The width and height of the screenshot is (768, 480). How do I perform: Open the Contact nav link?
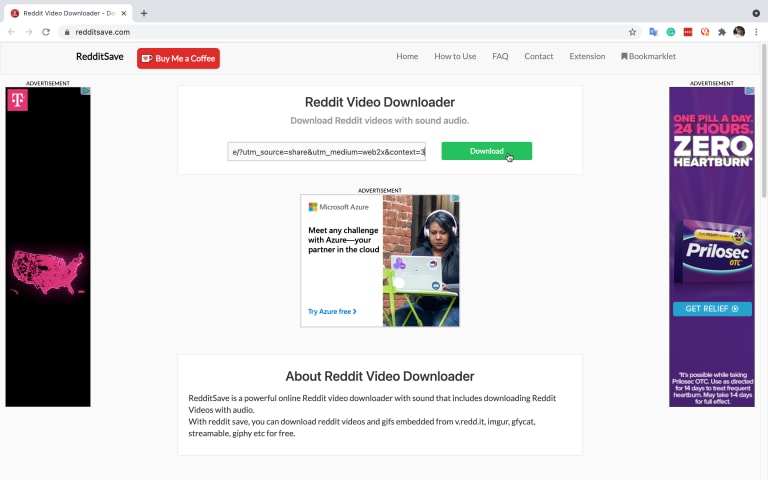539,56
